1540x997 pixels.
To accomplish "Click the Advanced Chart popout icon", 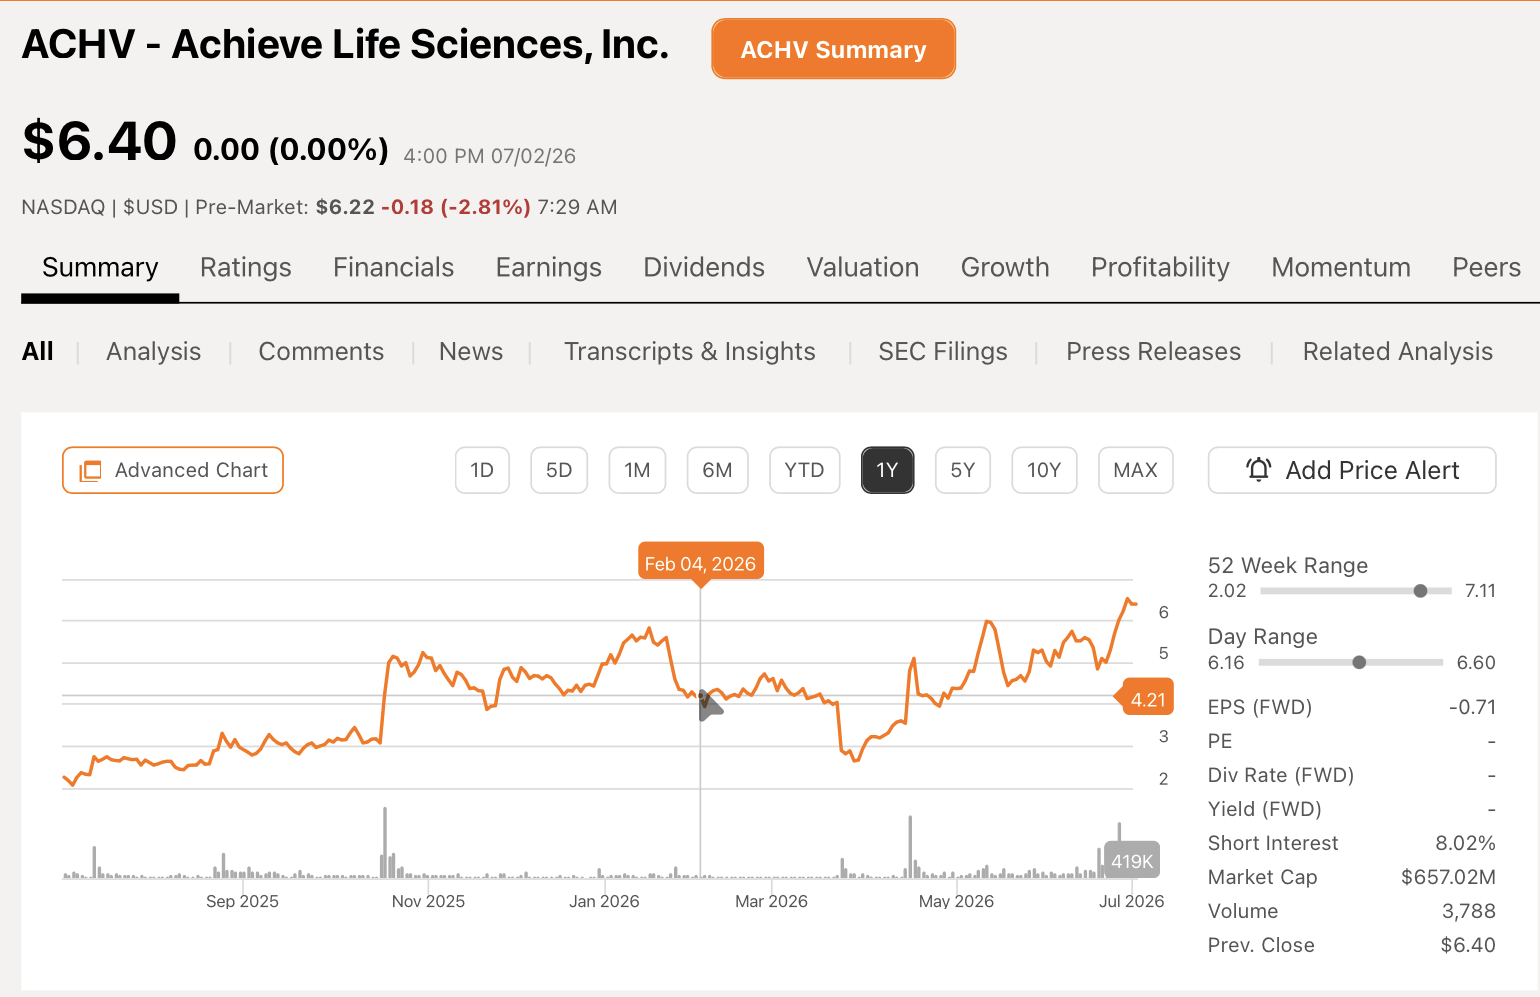I will [91, 470].
